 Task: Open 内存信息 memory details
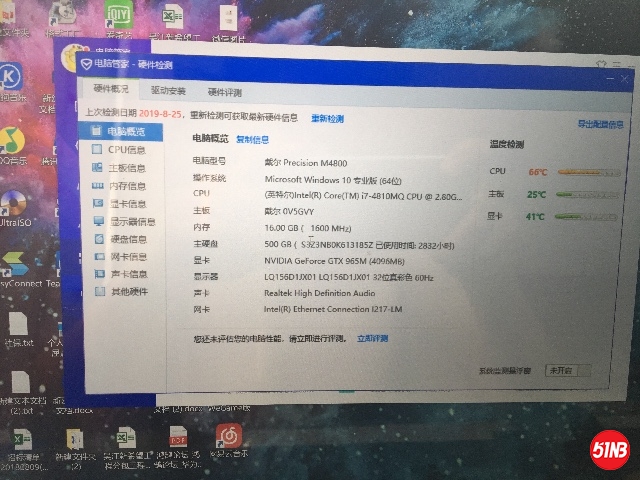tap(124, 186)
